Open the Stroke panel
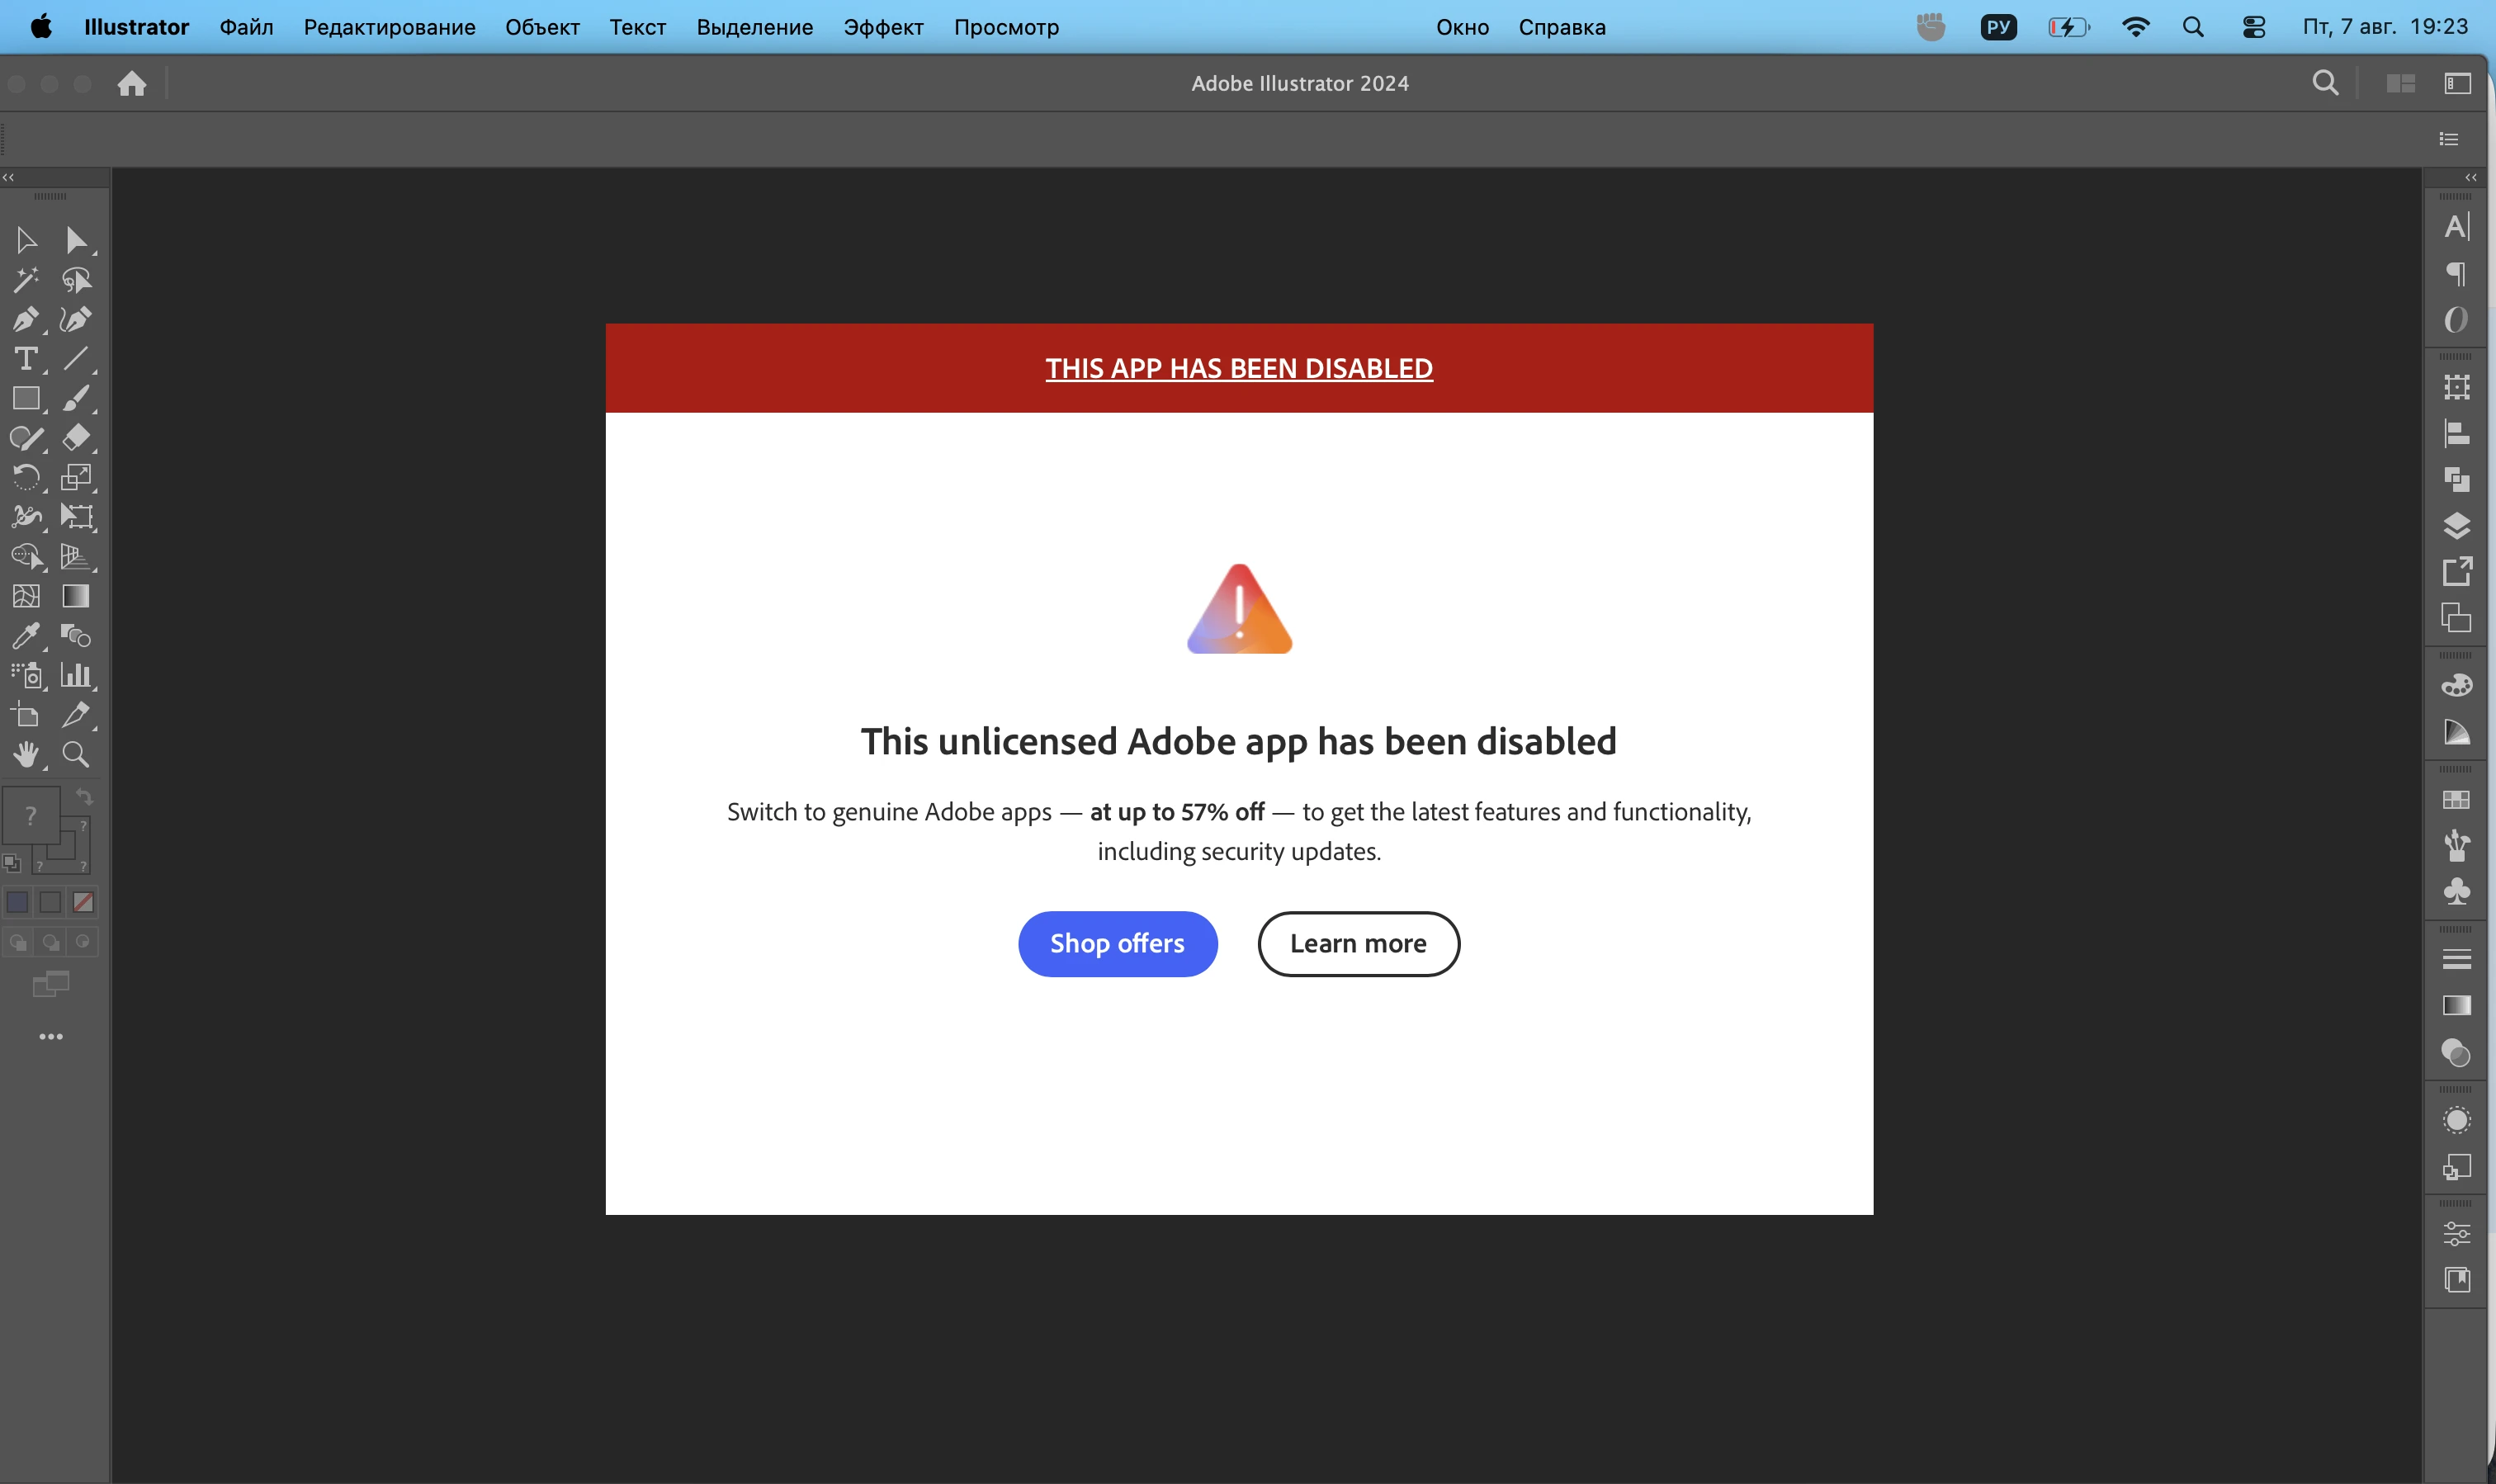This screenshot has width=2496, height=1484. click(x=2456, y=960)
